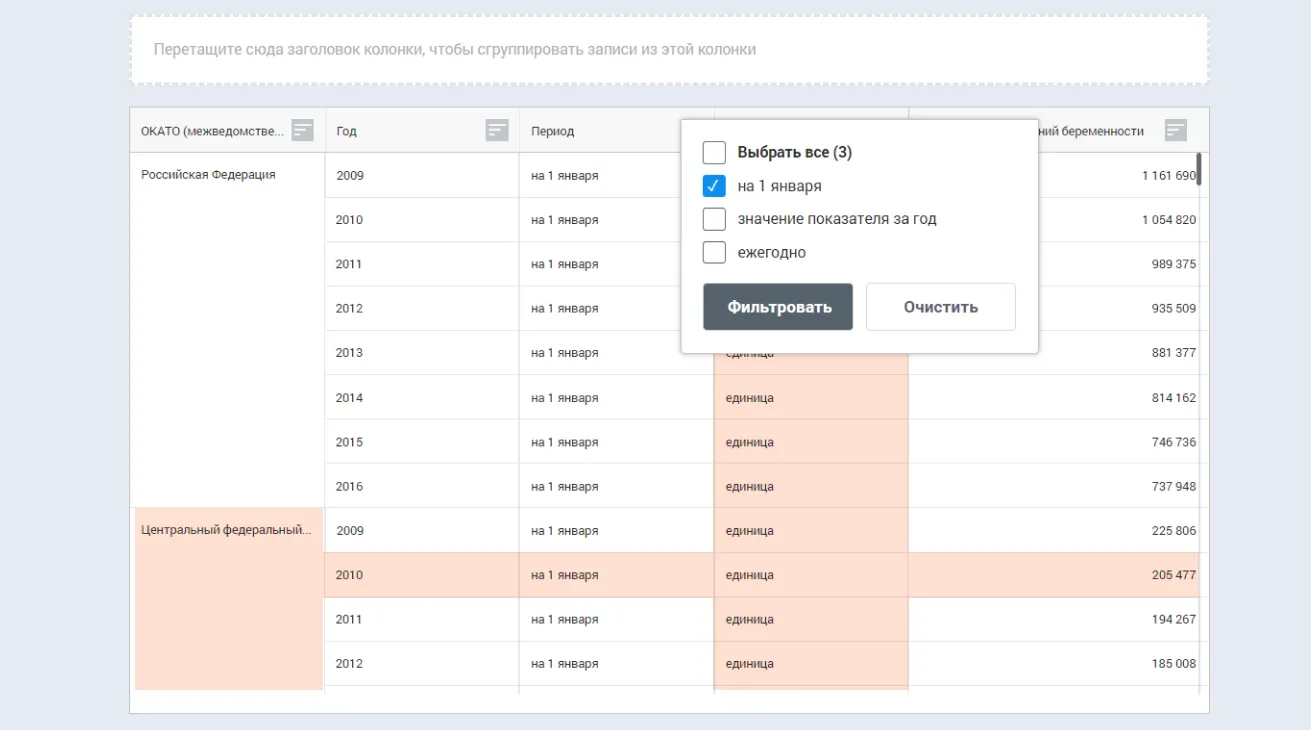Click the highlighted value 205 477
Screen dimensions: 1311x730
click(x=1173, y=575)
